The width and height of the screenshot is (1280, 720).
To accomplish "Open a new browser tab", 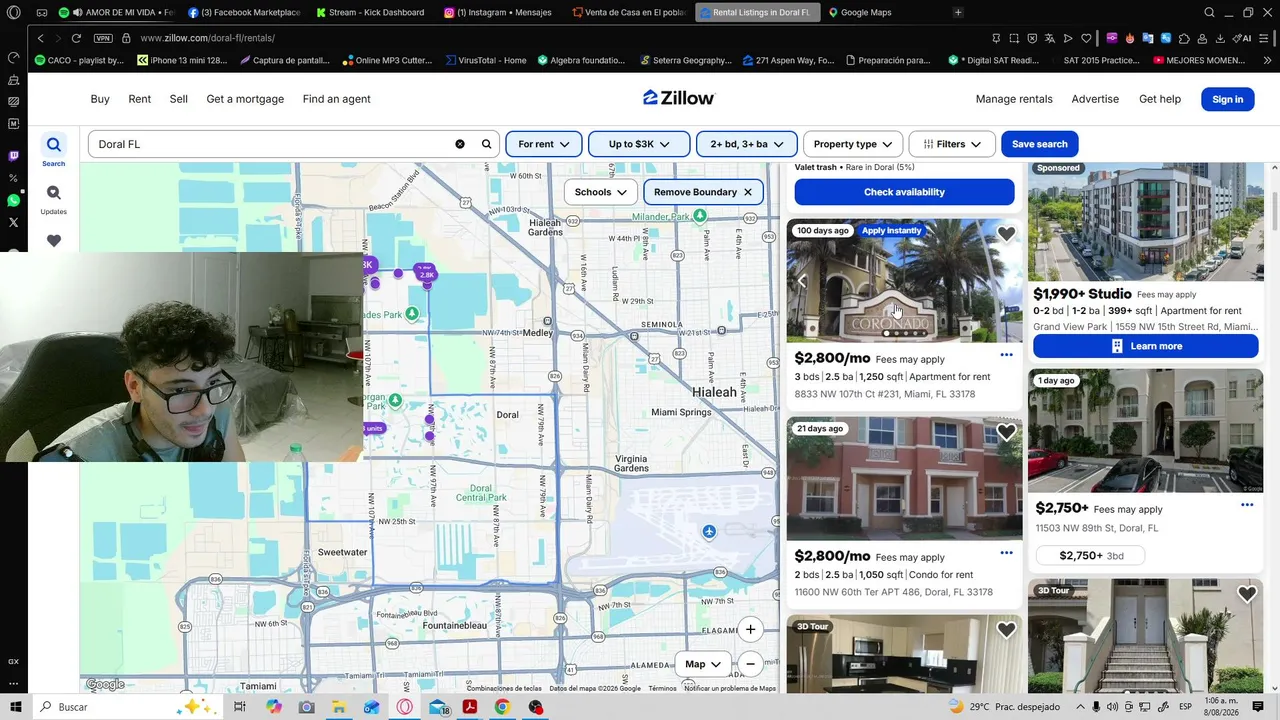I will (x=958, y=12).
